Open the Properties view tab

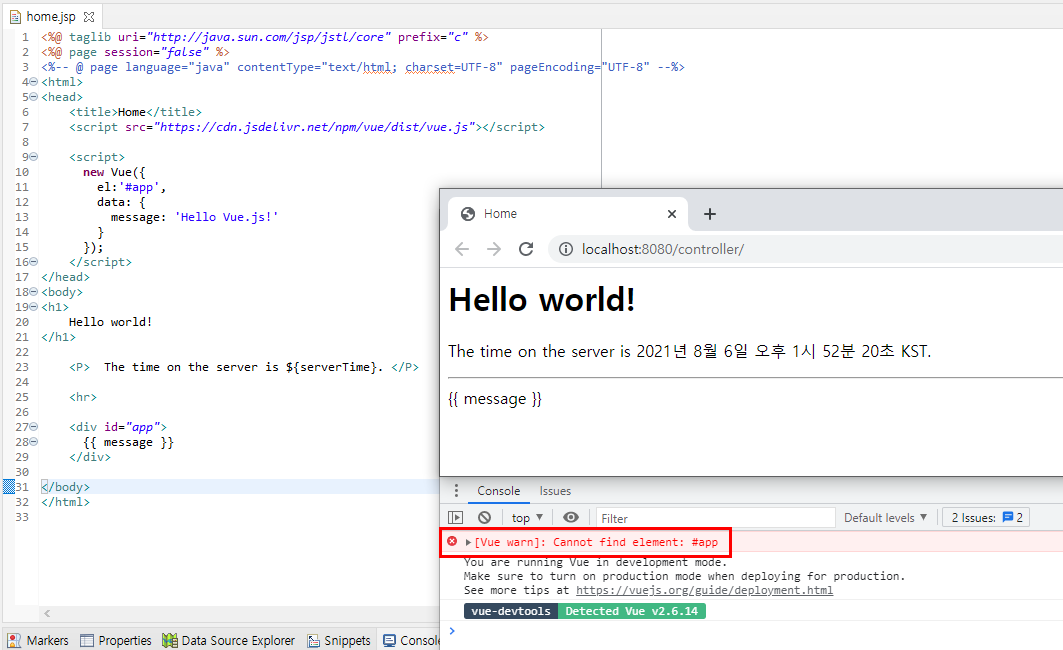pyautogui.click(x=116, y=641)
